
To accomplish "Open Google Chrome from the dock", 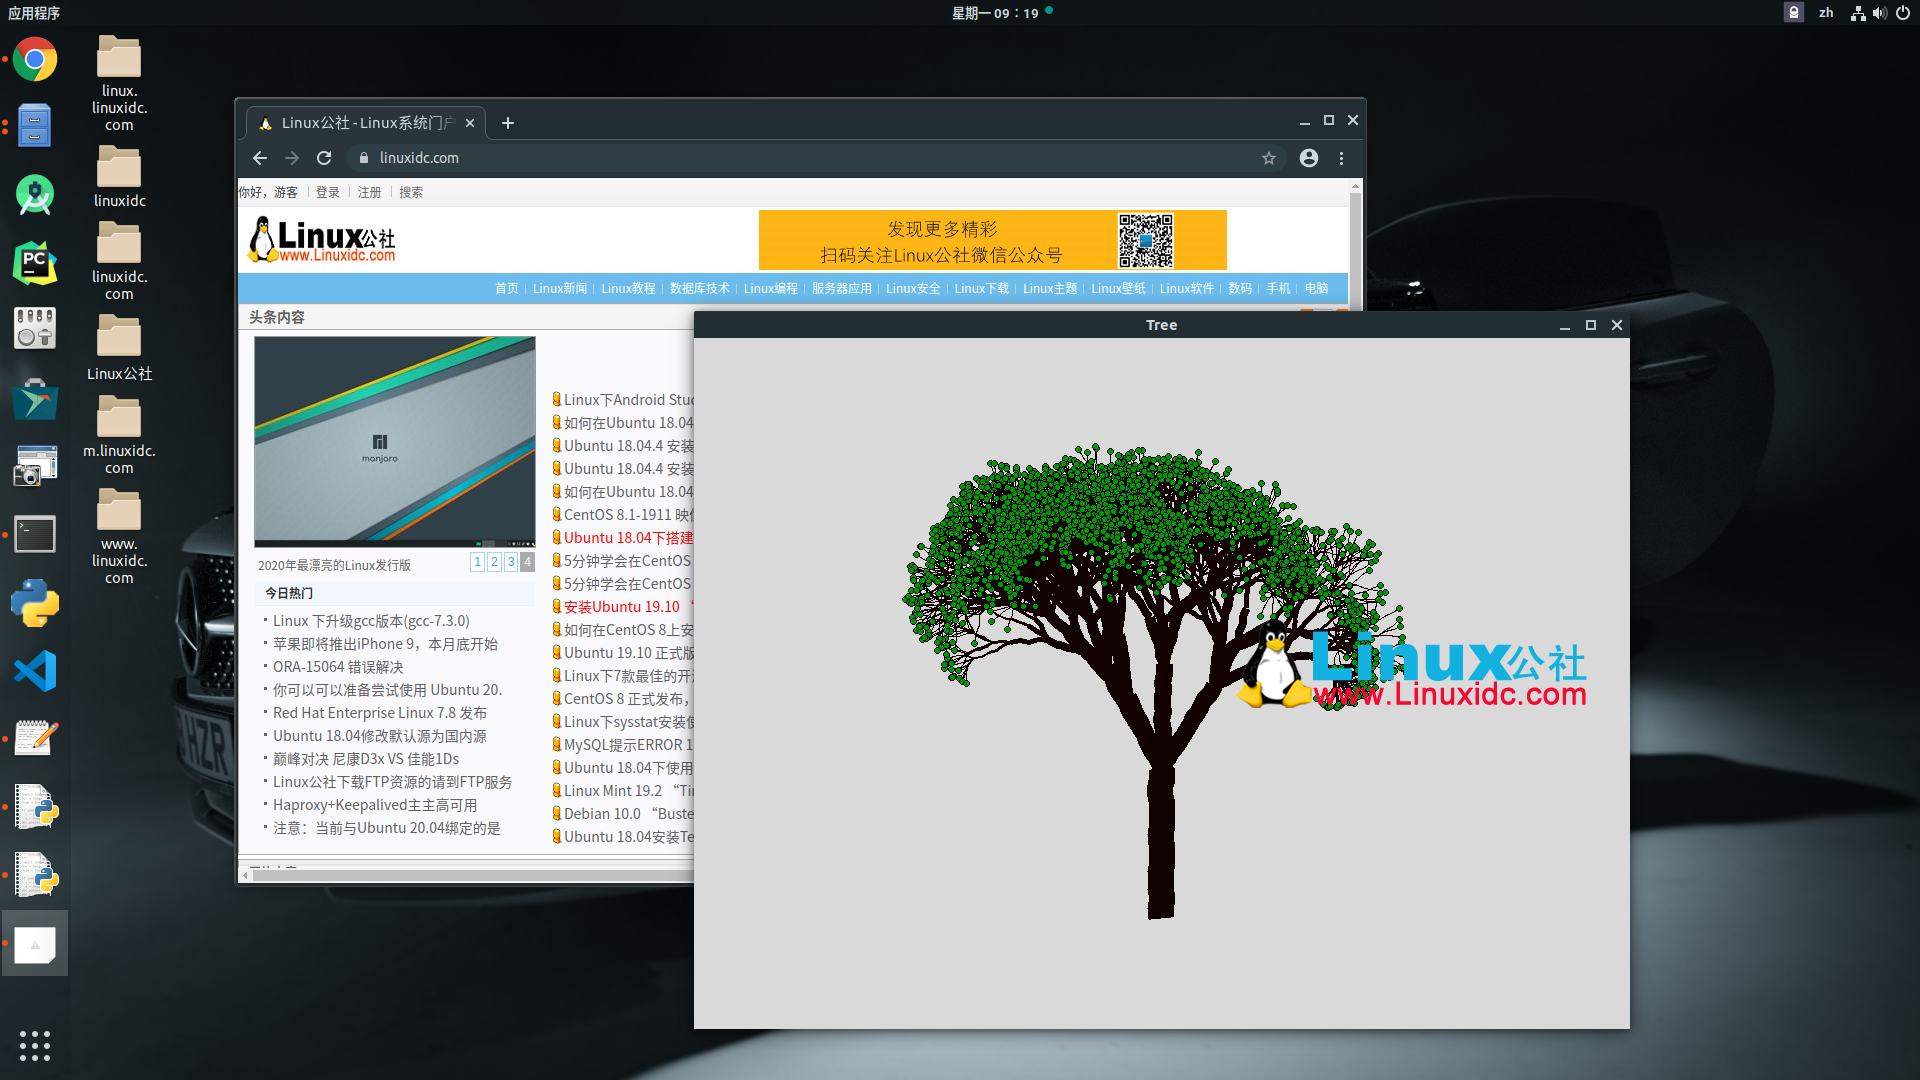I will click(35, 60).
